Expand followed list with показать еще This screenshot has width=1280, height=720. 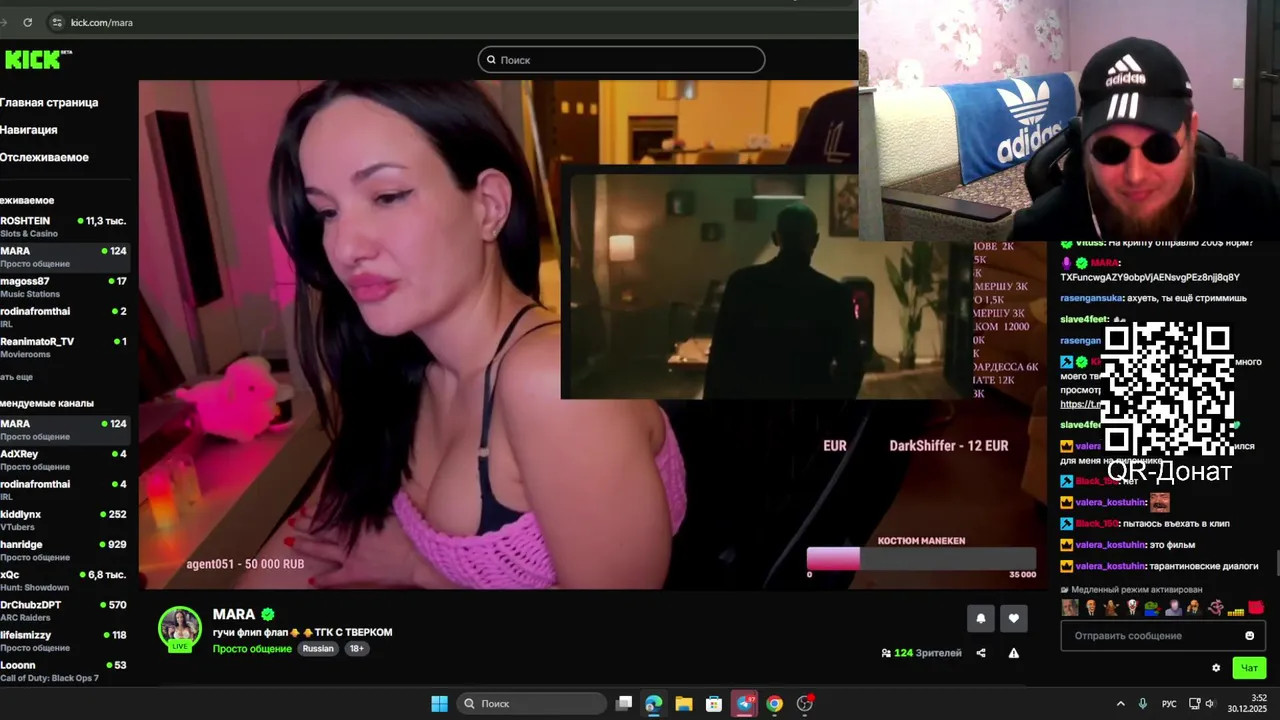pyautogui.click(x=17, y=377)
